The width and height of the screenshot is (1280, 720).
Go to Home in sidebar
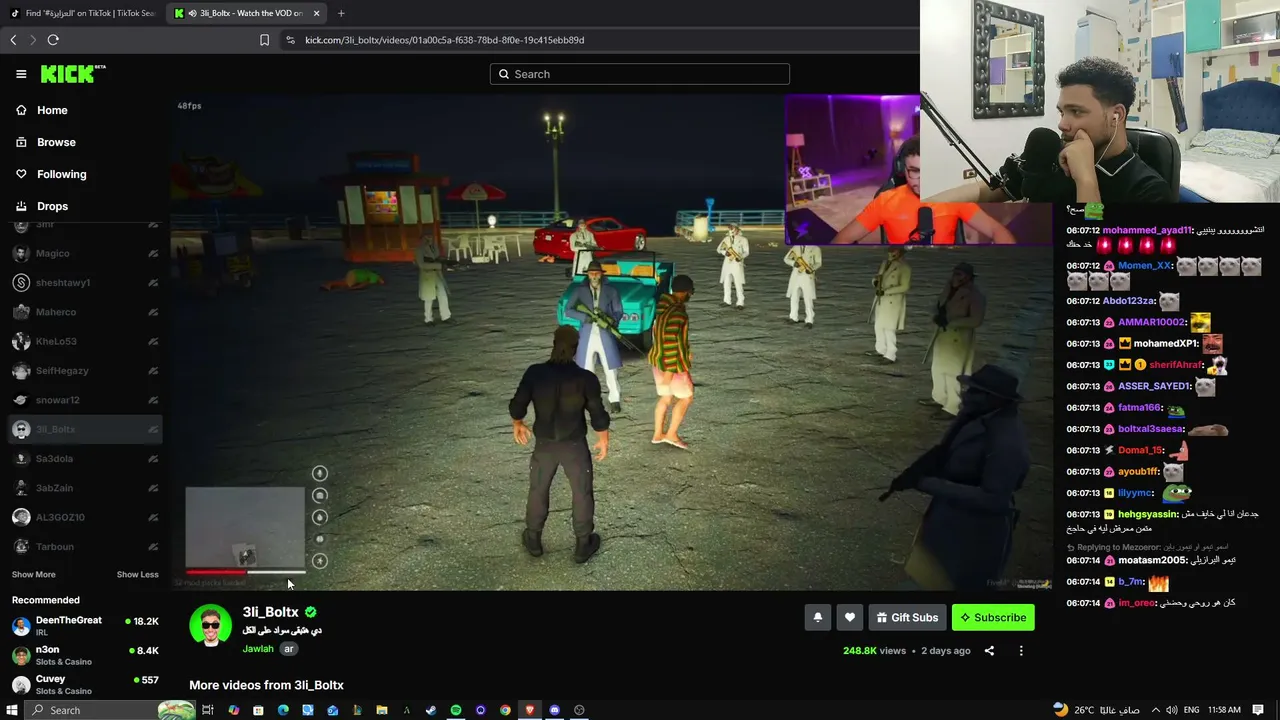(52, 110)
